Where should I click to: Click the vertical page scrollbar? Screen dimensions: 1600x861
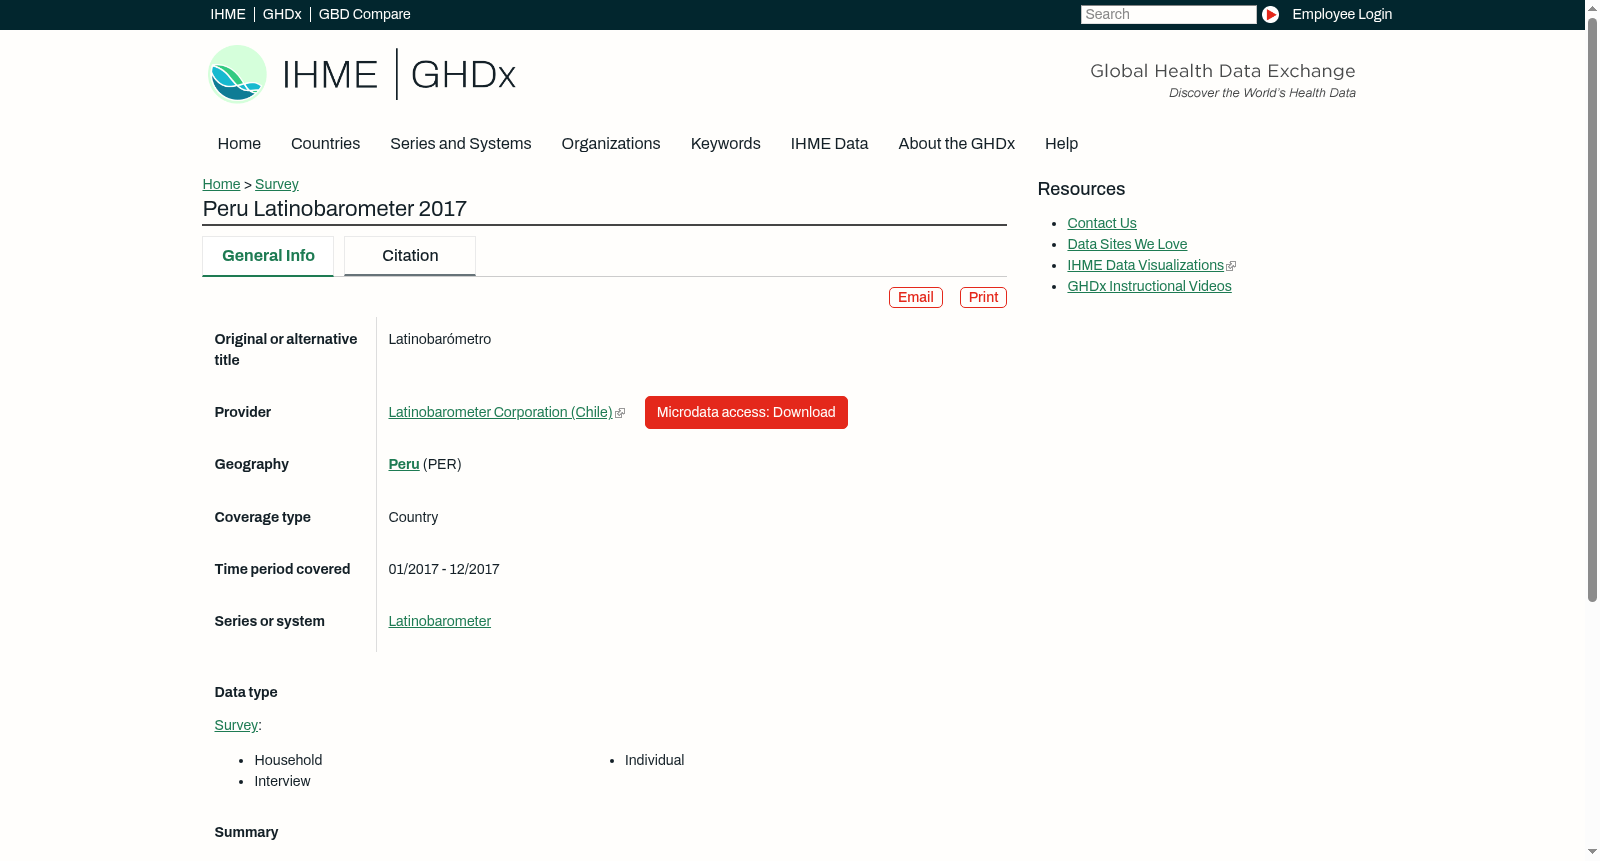tap(1592, 308)
